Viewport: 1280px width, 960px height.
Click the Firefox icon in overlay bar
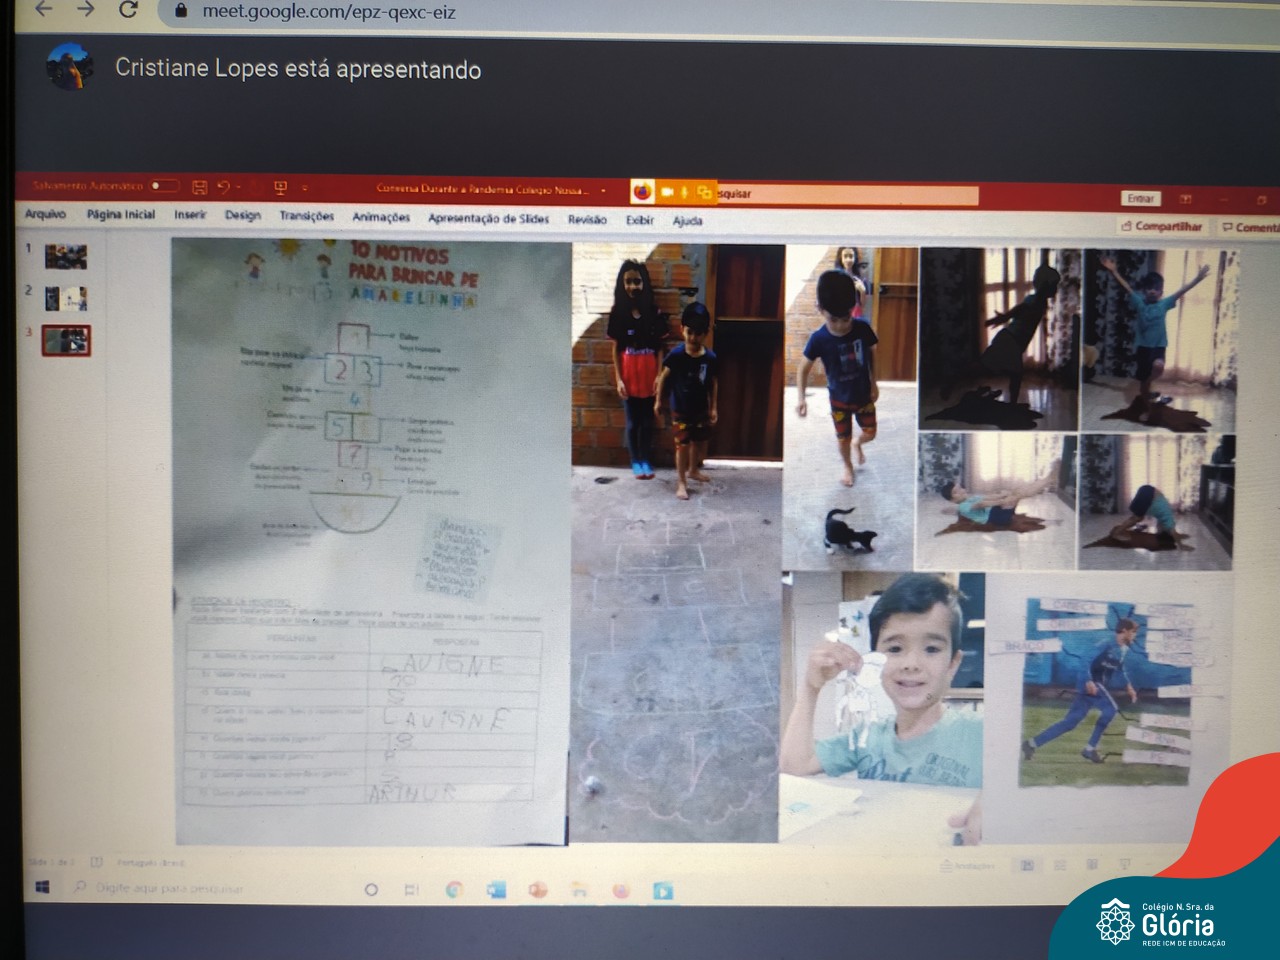click(x=642, y=191)
